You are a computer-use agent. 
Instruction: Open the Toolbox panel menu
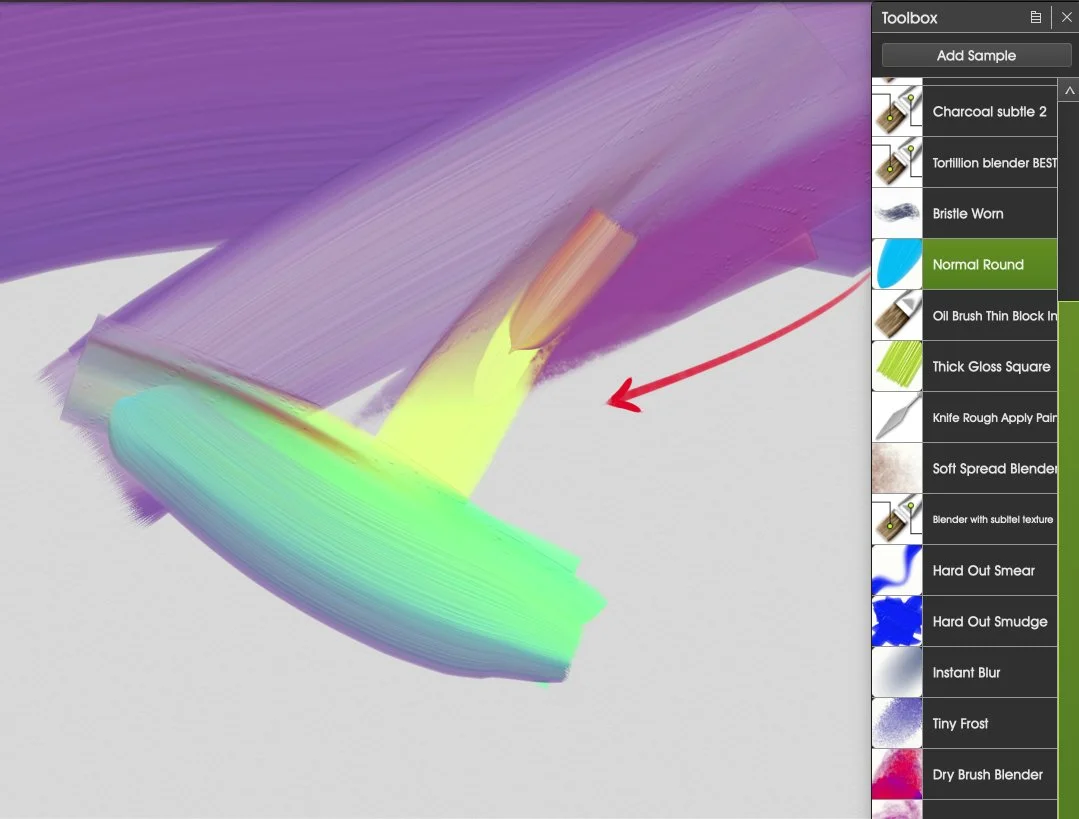[x=1035, y=17]
